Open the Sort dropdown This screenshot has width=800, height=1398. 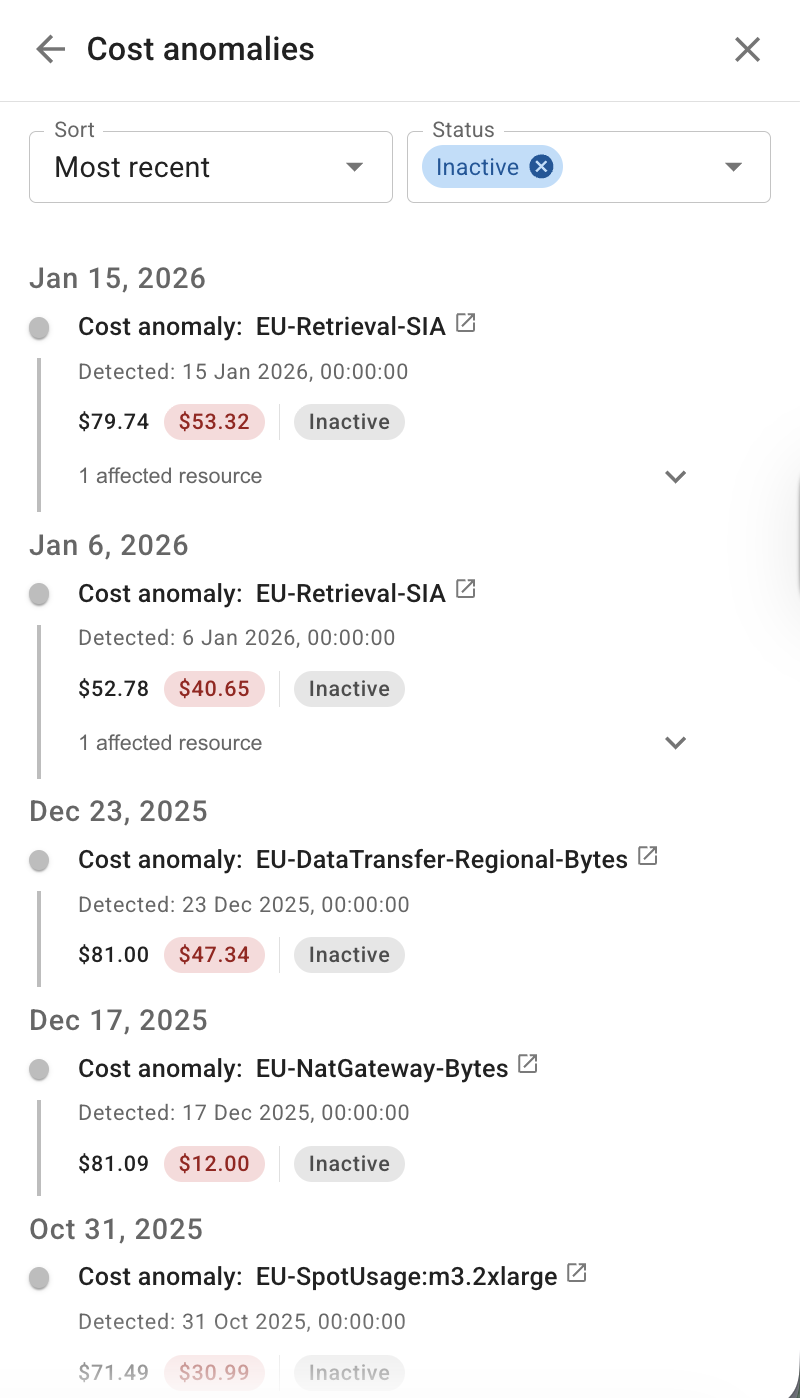pyautogui.click(x=210, y=167)
